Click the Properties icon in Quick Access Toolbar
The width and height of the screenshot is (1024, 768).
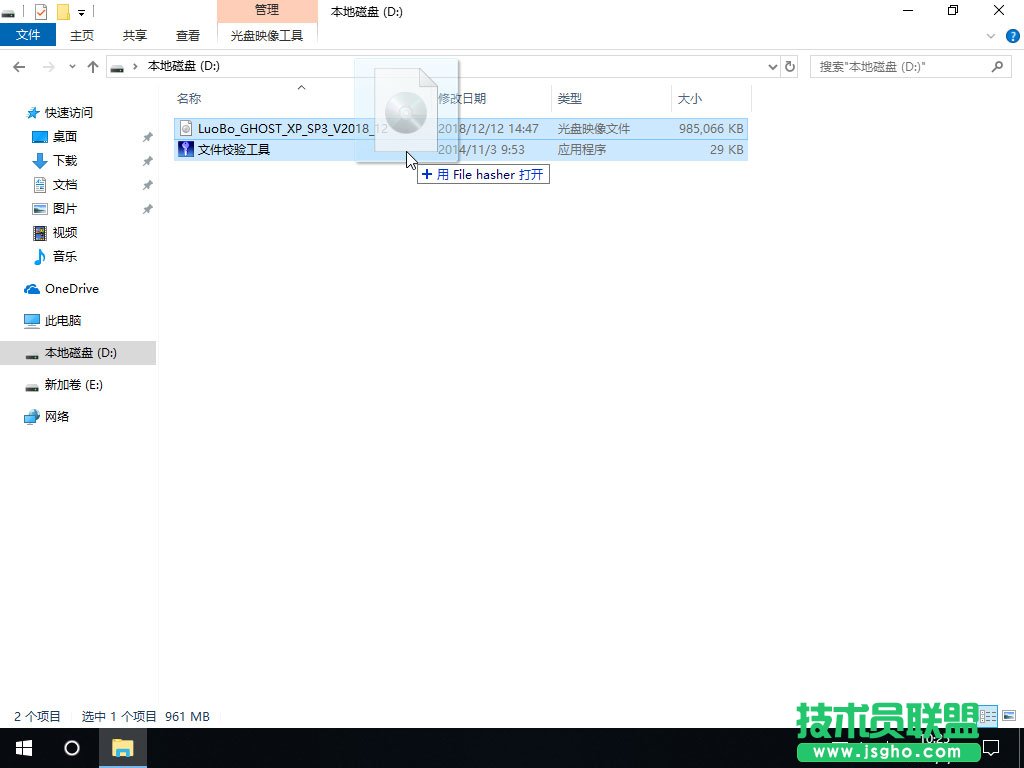40,11
